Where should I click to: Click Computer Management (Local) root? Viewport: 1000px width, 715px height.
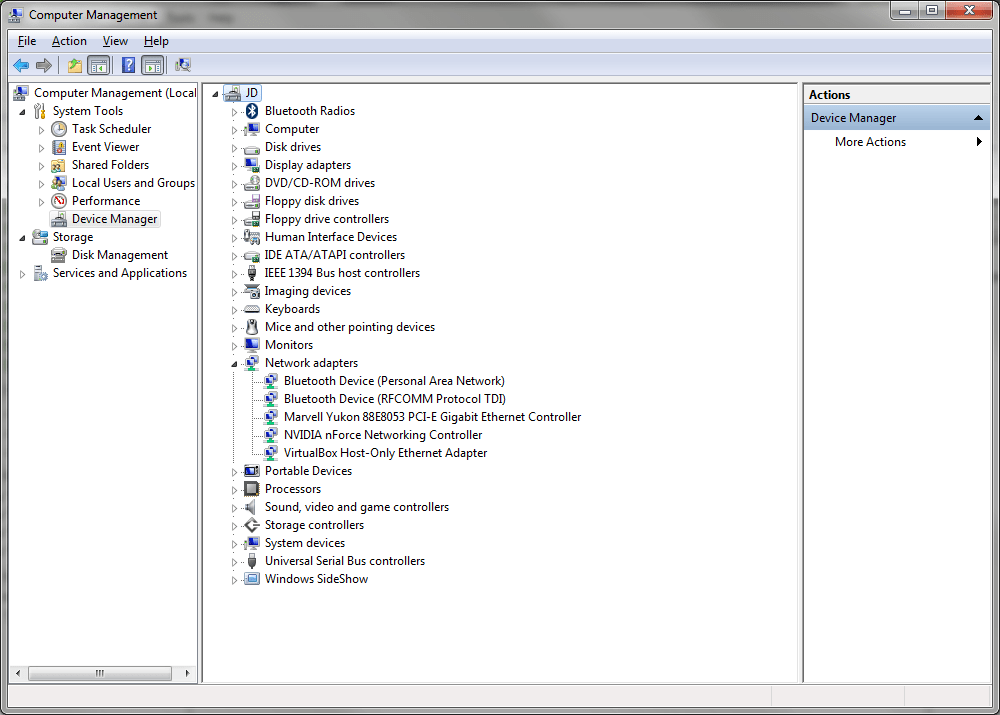pyautogui.click(x=115, y=93)
